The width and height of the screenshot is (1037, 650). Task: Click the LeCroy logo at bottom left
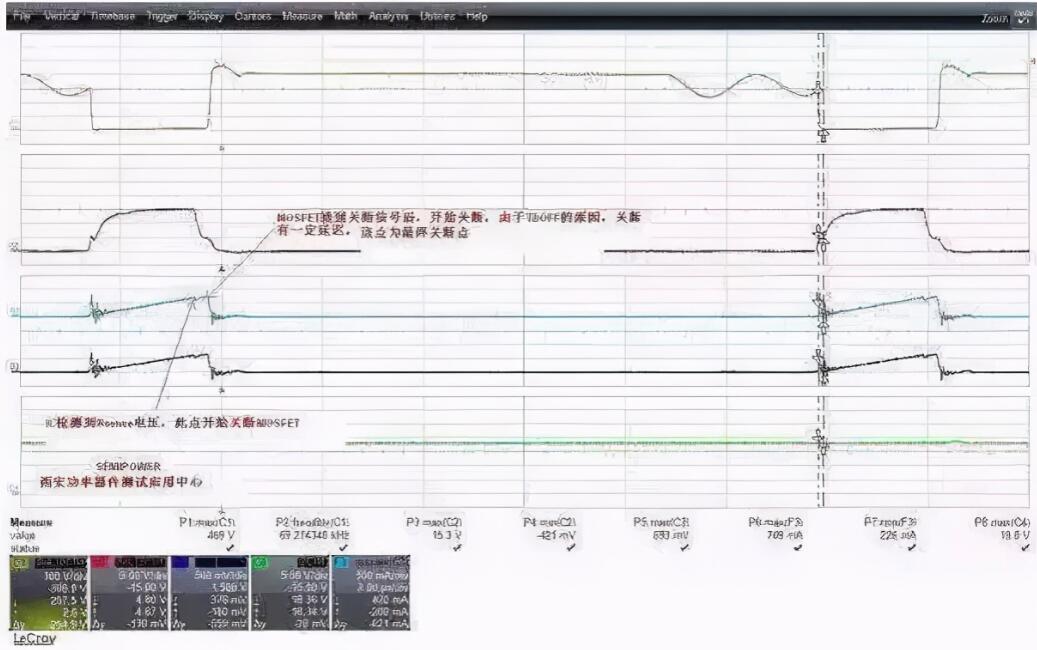pyautogui.click(x=34, y=638)
